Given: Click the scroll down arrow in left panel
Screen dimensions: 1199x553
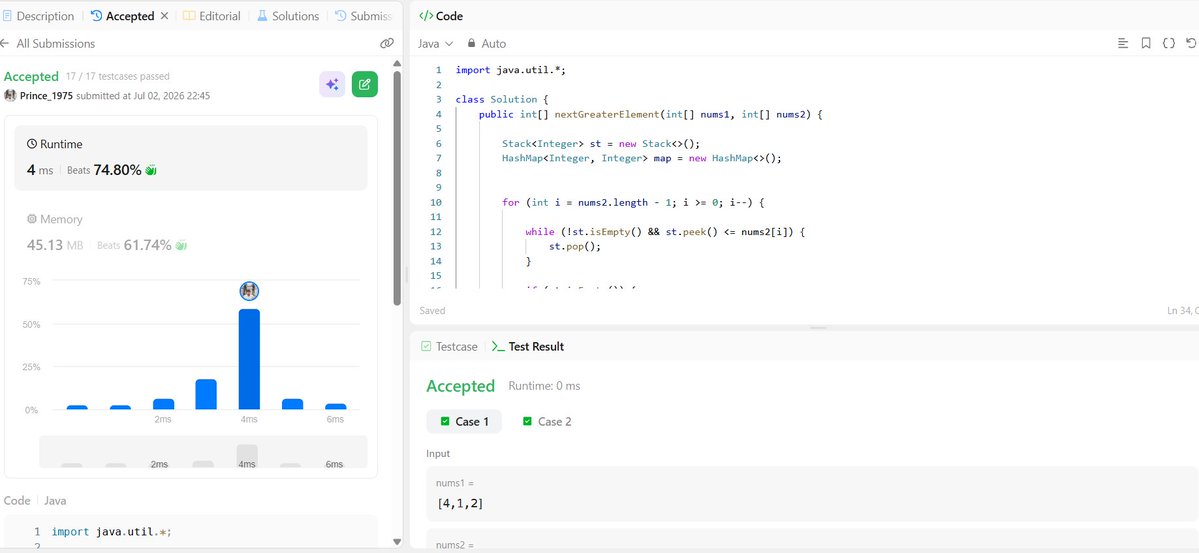Looking at the screenshot, I should pos(397,542).
